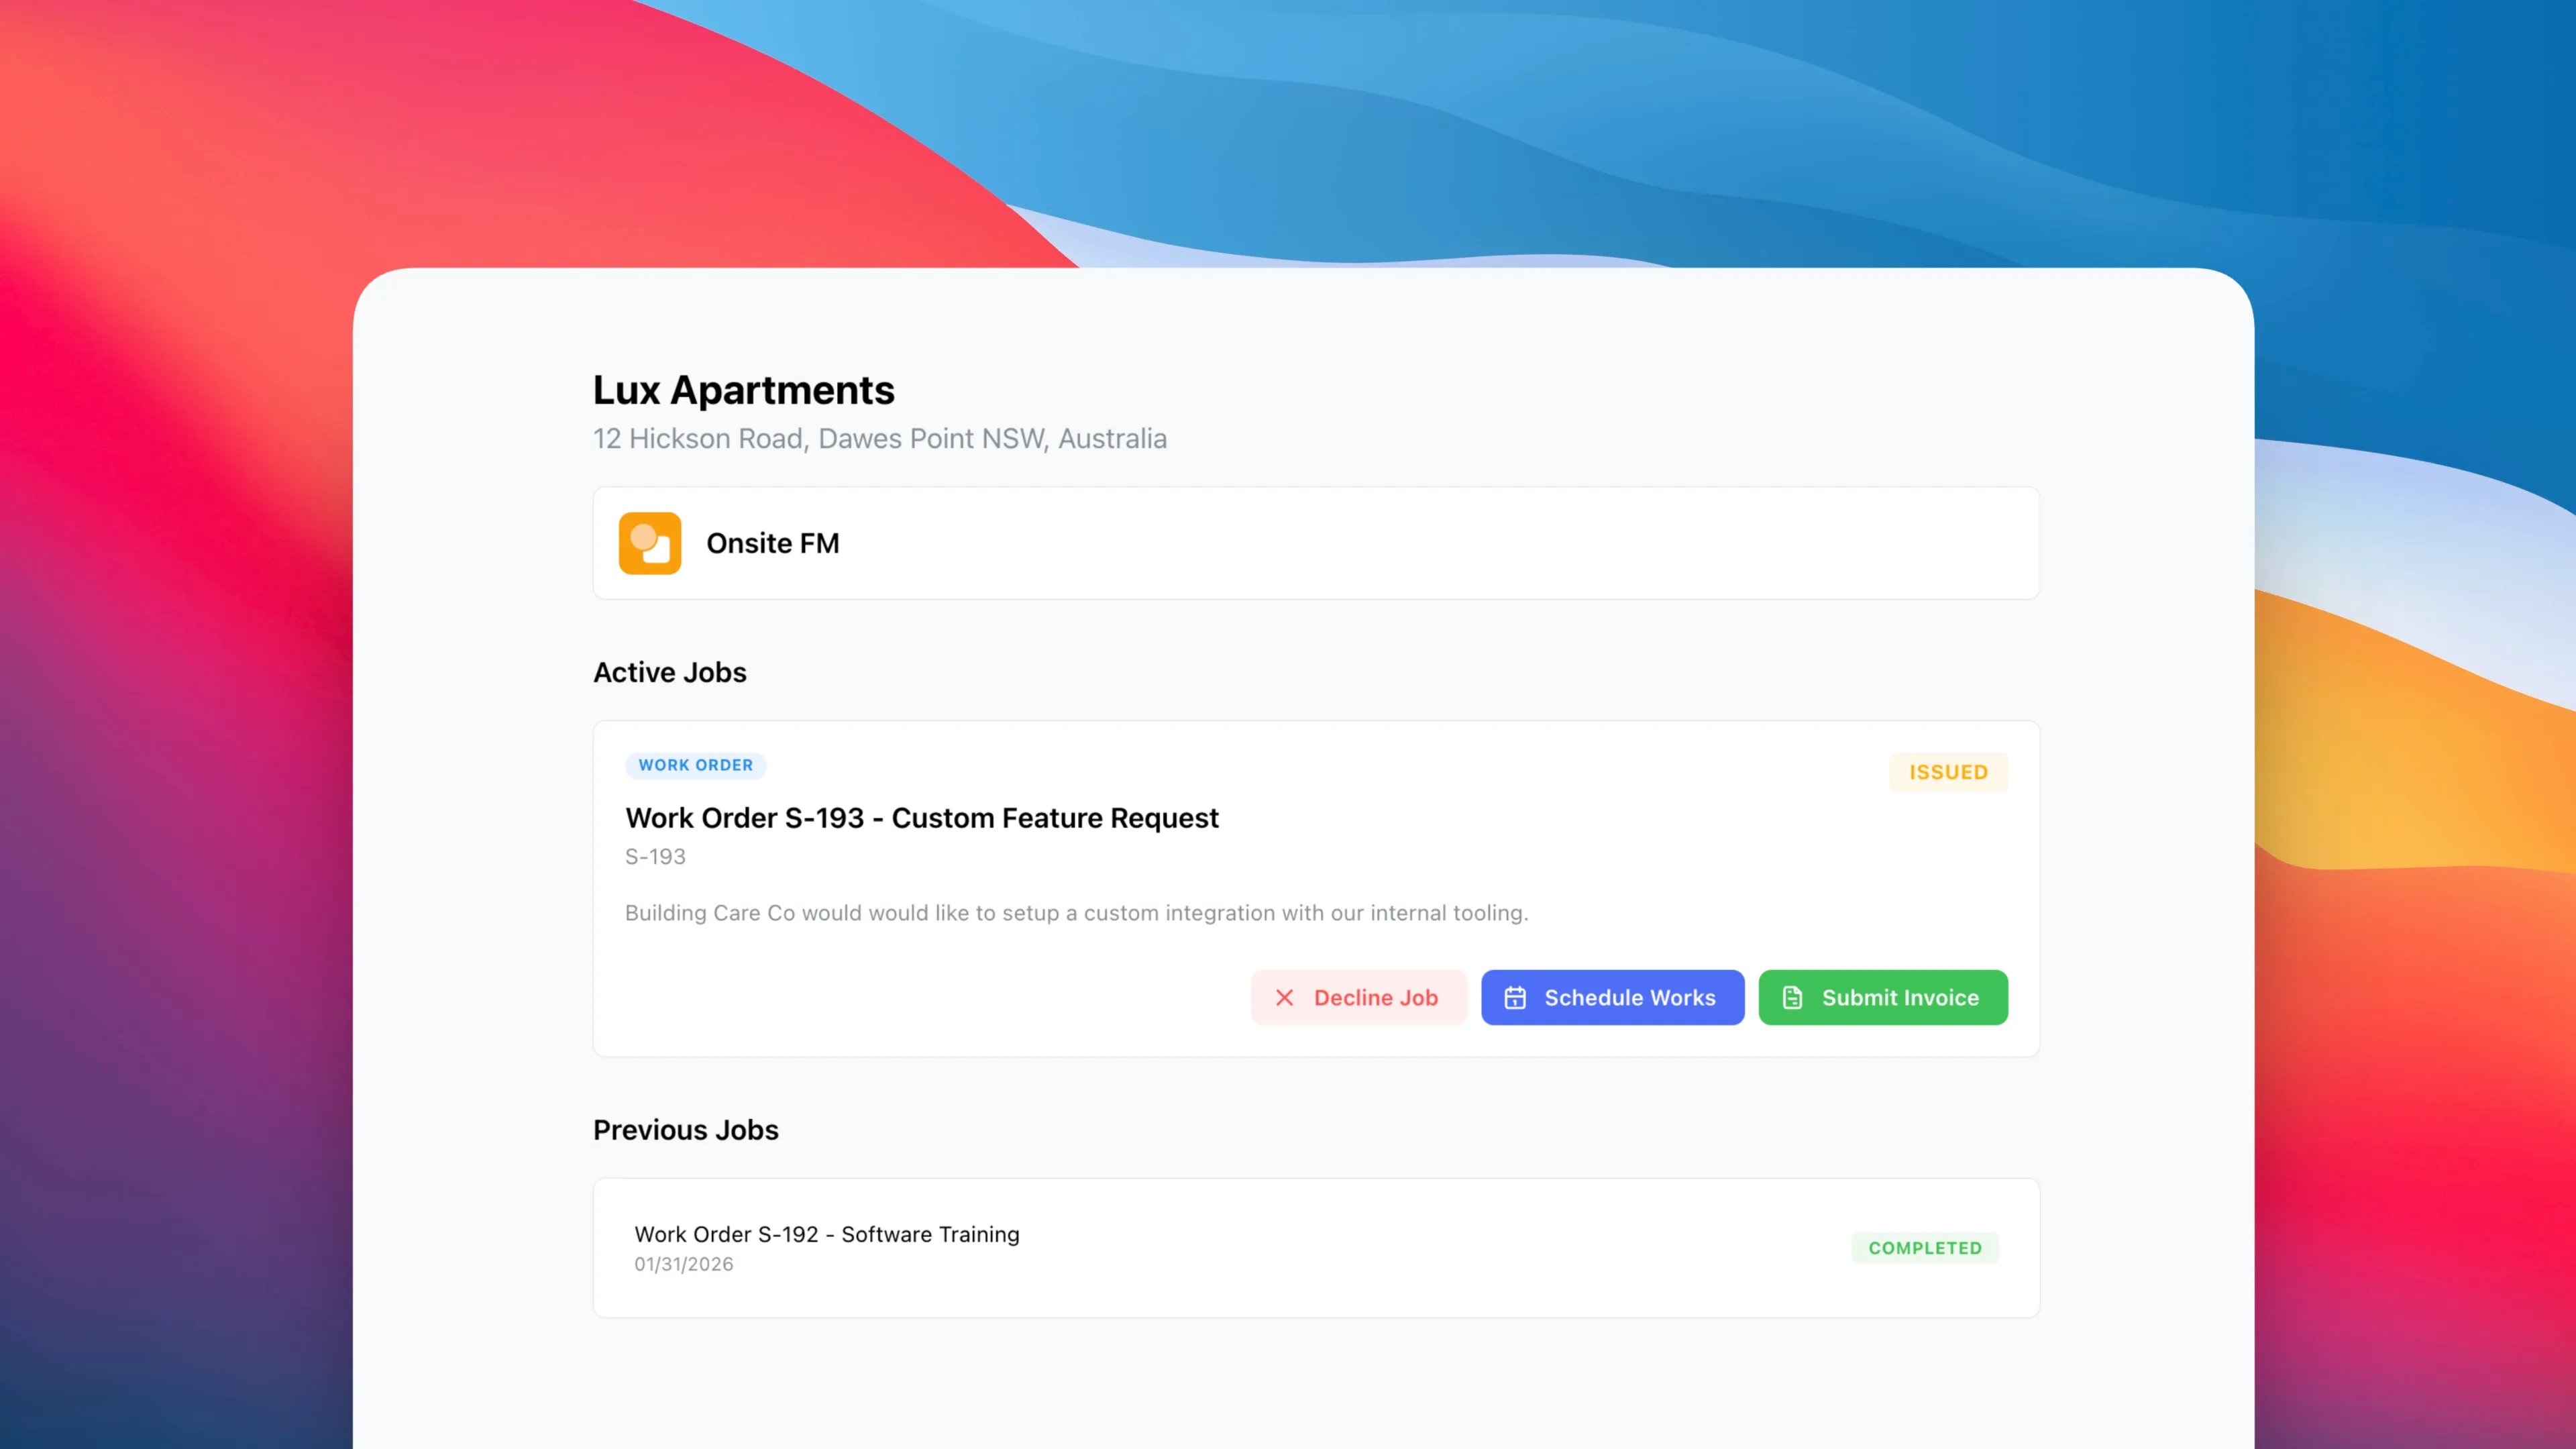Image resolution: width=2576 pixels, height=1449 pixels.
Task: Click the invoice document icon in Submit Invoice
Action: pyautogui.click(x=1791, y=997)
